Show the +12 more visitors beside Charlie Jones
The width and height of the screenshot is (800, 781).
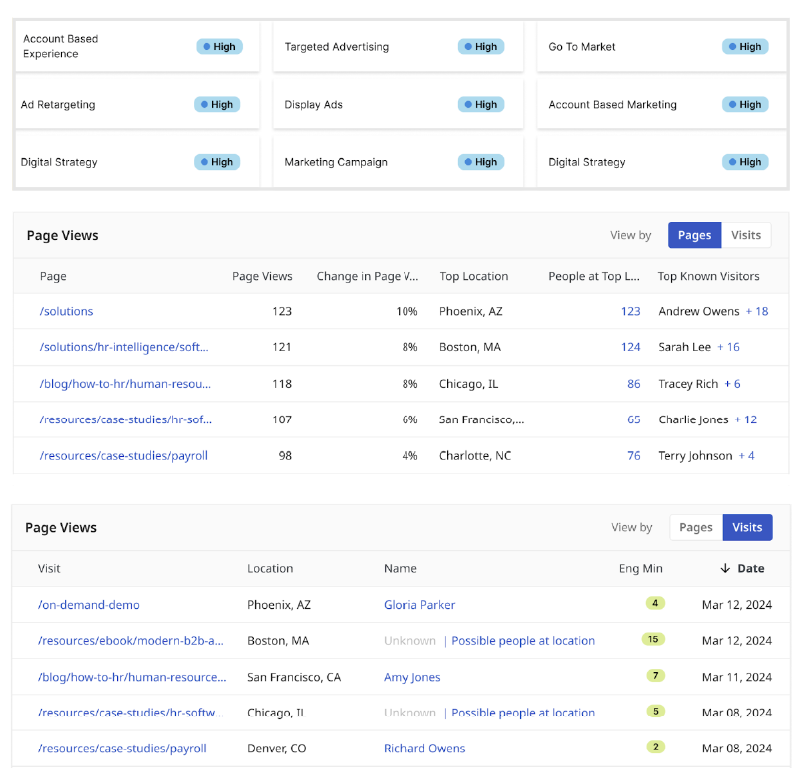point(746,420)
